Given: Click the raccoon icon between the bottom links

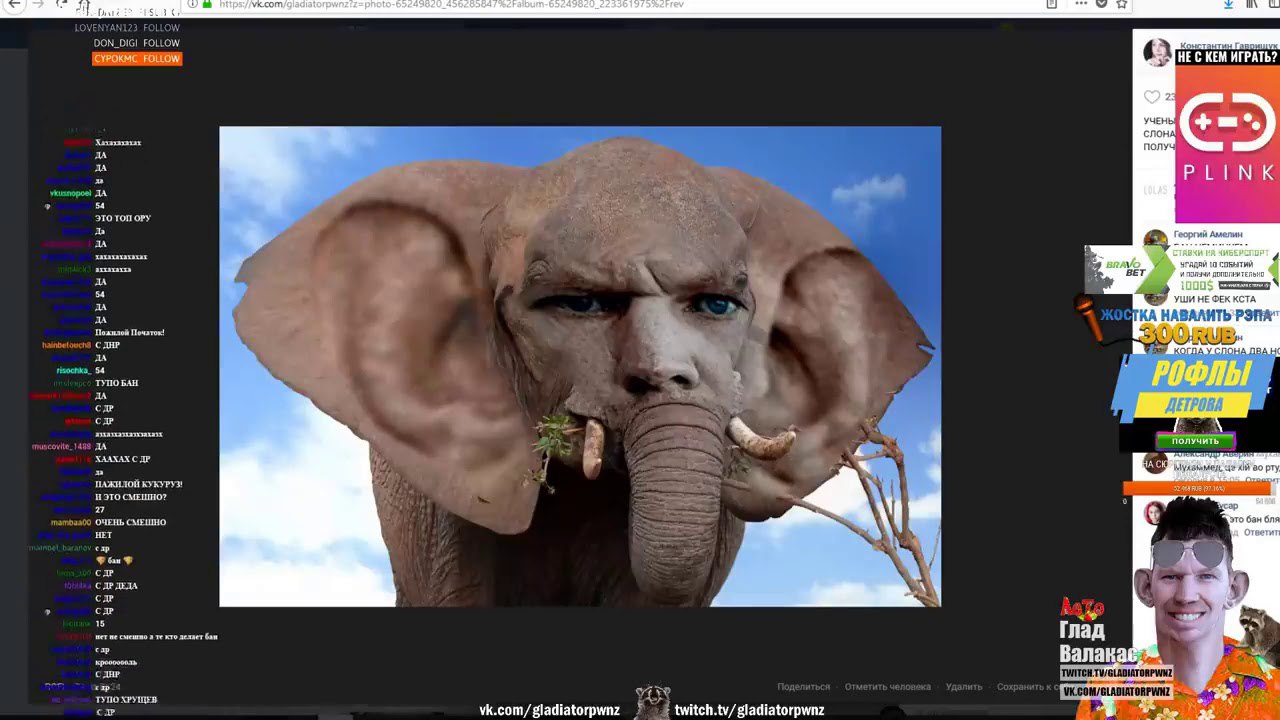Looking at the screenshot, I should [652, 701].
